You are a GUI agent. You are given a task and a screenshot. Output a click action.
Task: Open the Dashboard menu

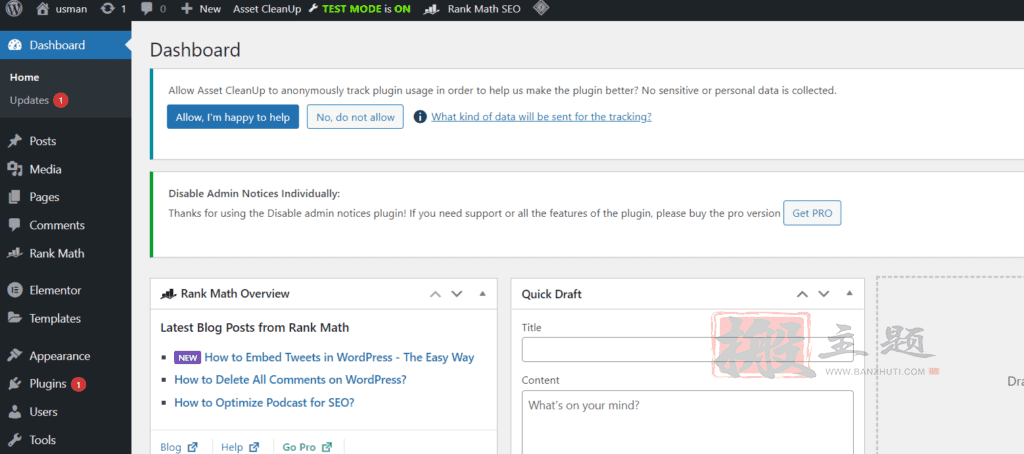click(65, 45)
